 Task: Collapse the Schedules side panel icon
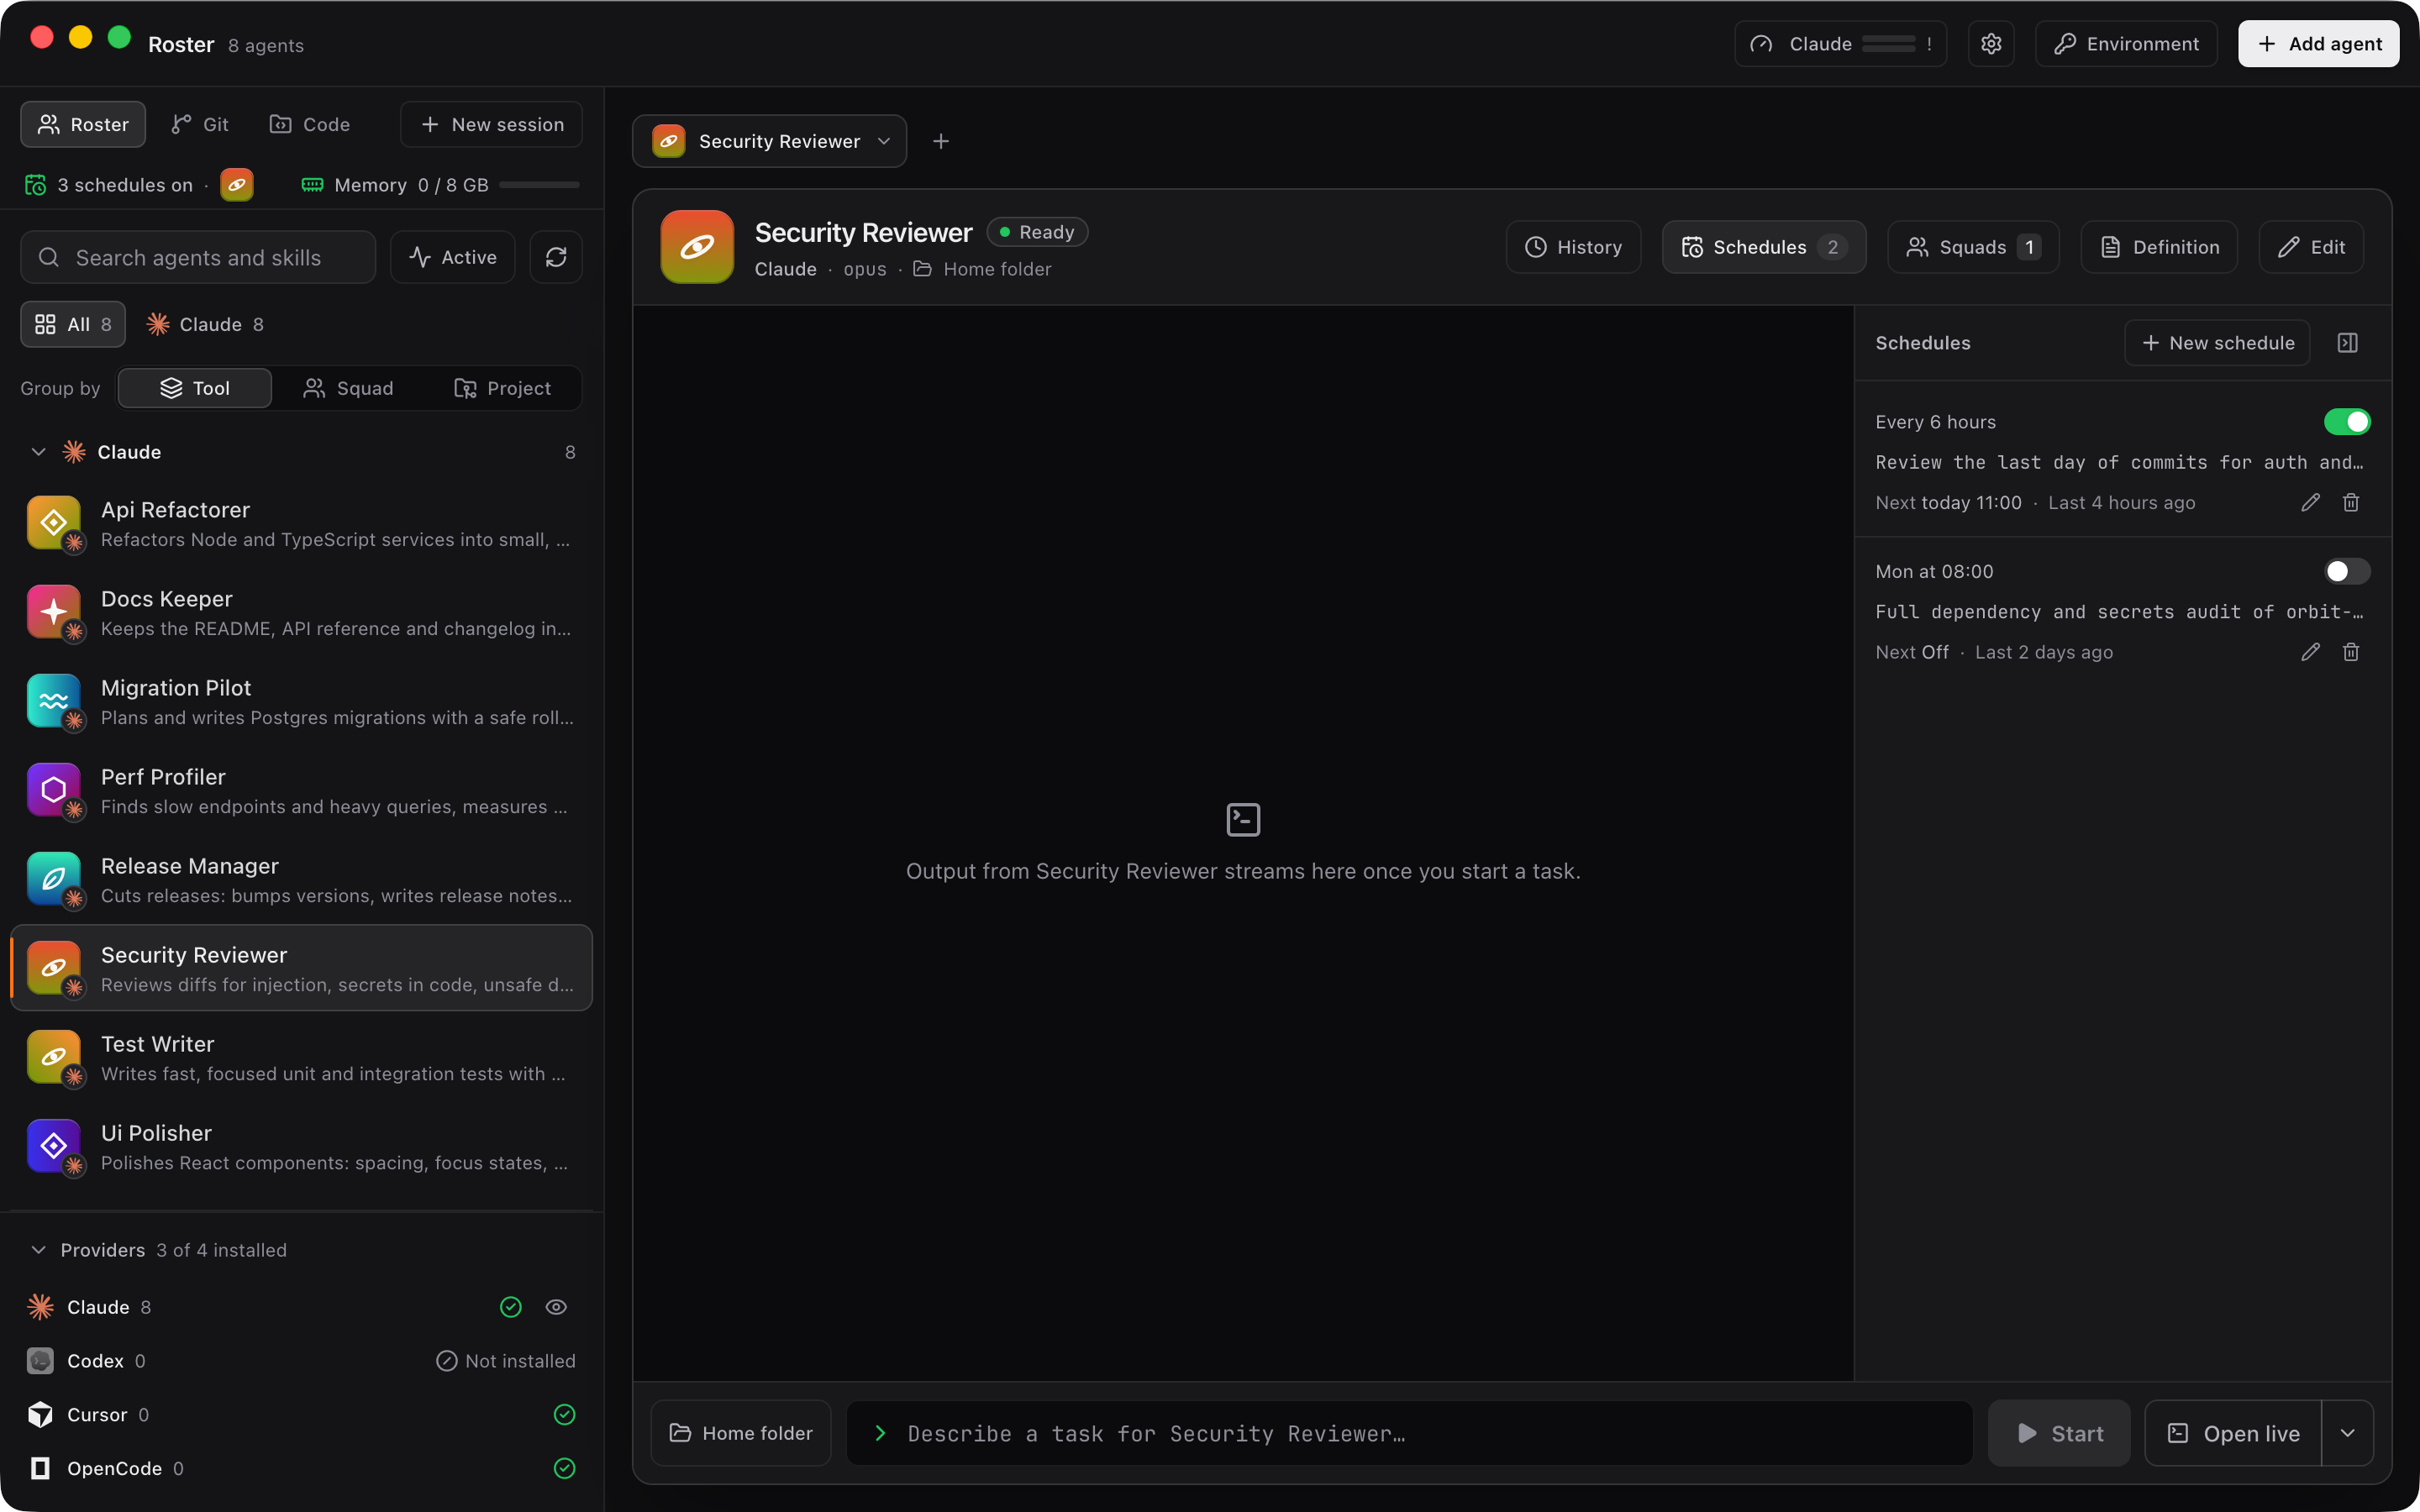pyautogui.click(x=2347, y=343)
